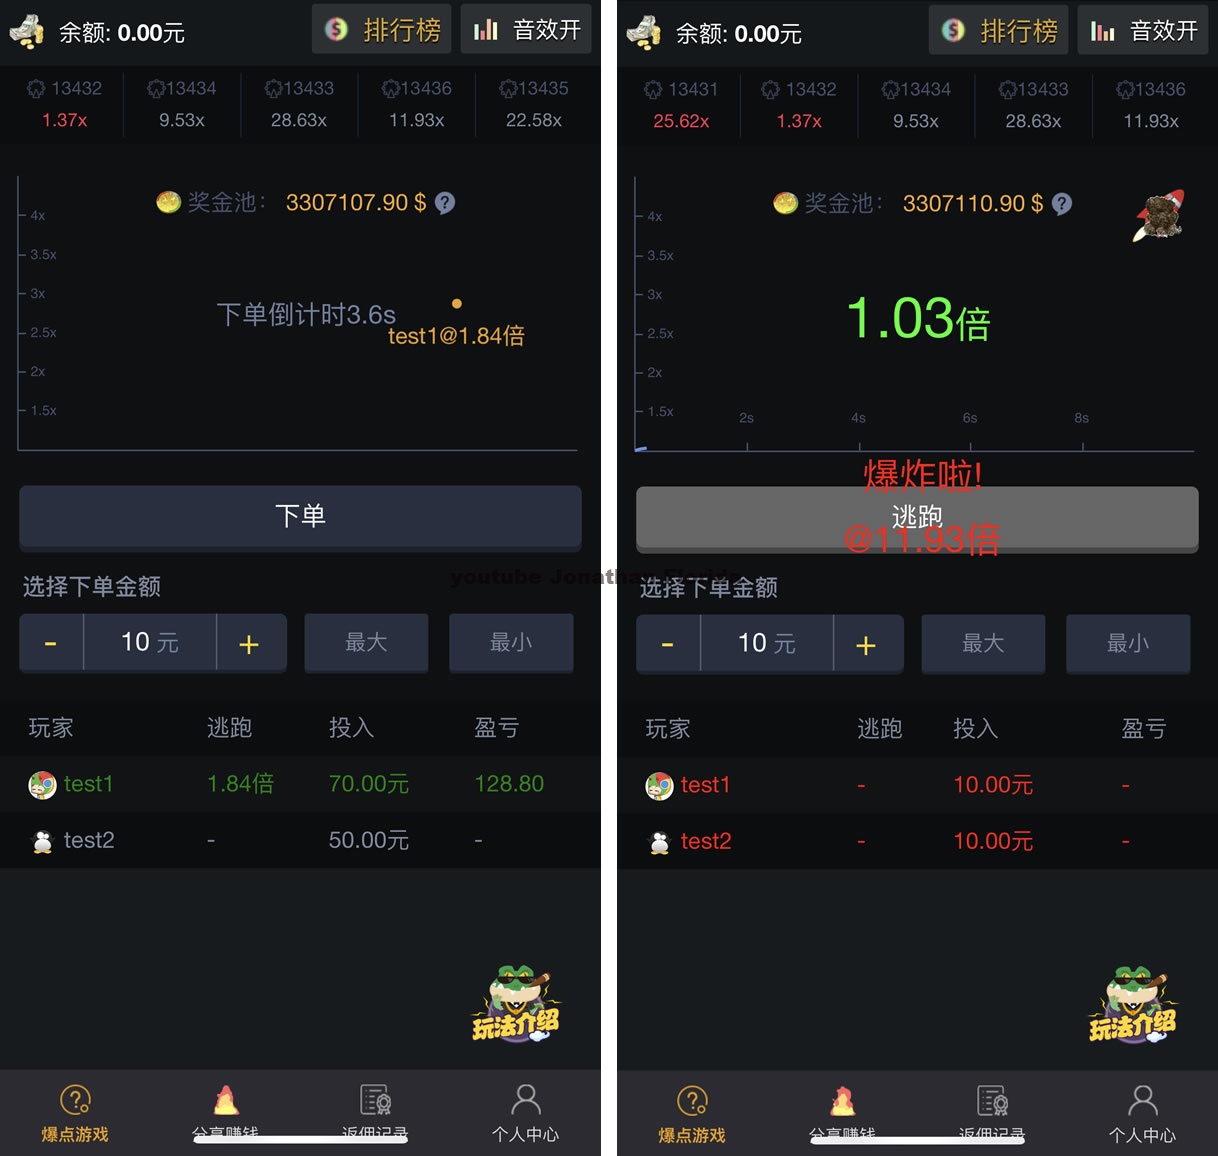This screenshot has width=1218, height=1156.
Task: Open 爆点游戏 tab on left screen
Action: 75,1112
